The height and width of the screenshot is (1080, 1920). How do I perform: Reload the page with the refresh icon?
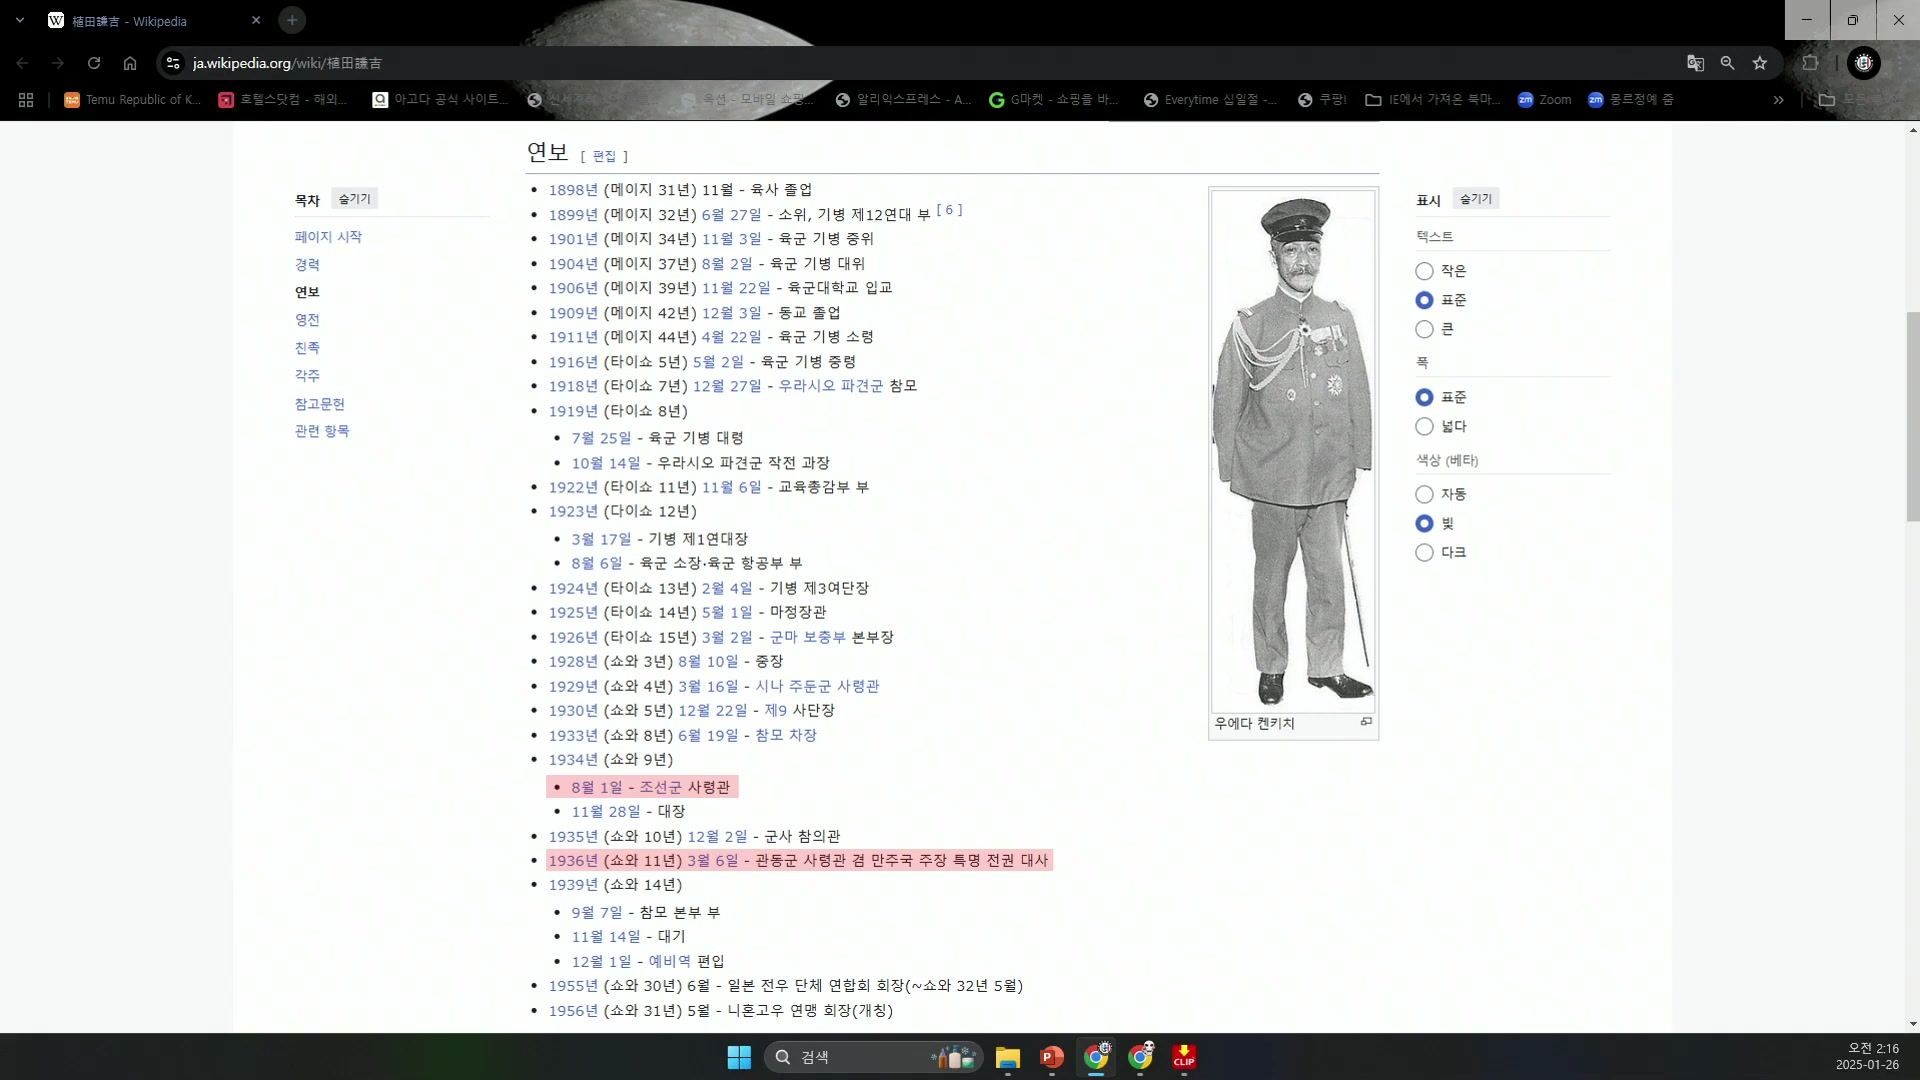pos(94,63)
